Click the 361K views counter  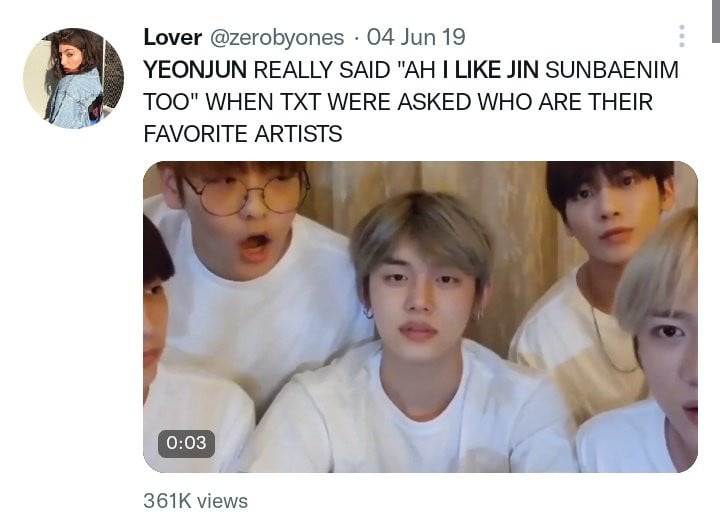(x=195, y=501)
